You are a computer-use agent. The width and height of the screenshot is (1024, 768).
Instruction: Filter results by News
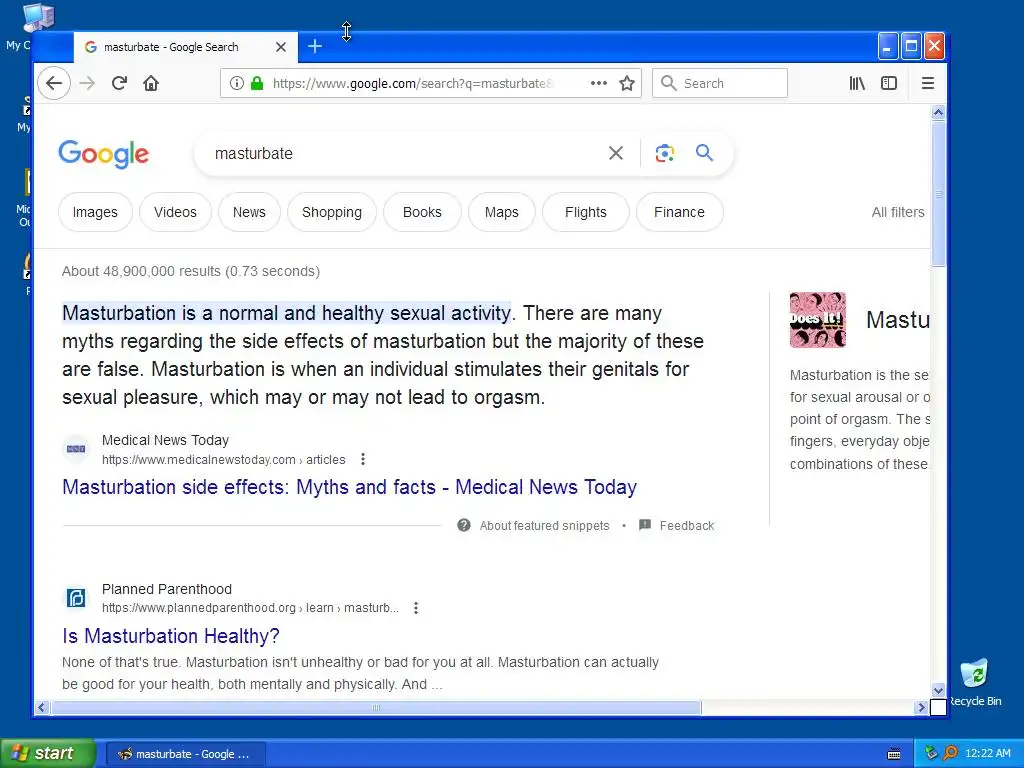[x=249, y=212]
